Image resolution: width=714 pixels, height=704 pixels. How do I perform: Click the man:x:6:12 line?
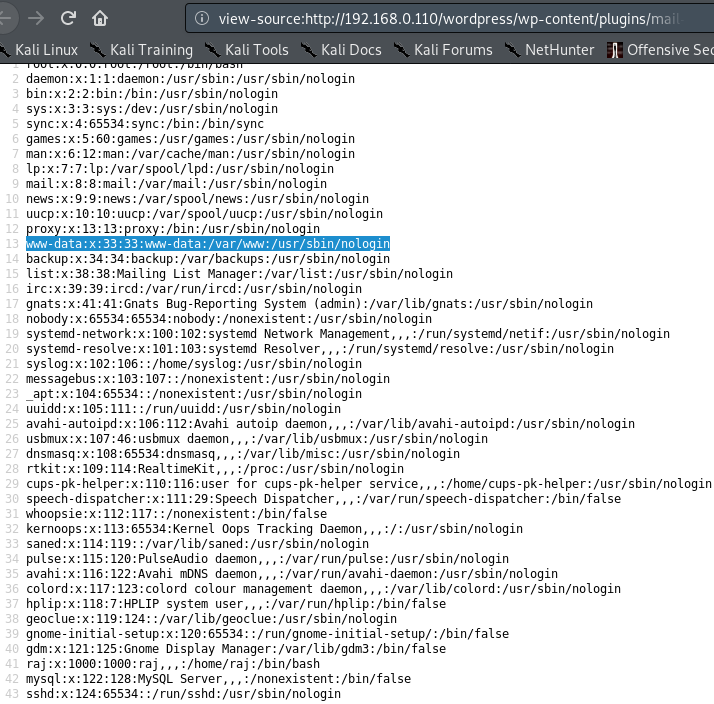coord(190,154)
